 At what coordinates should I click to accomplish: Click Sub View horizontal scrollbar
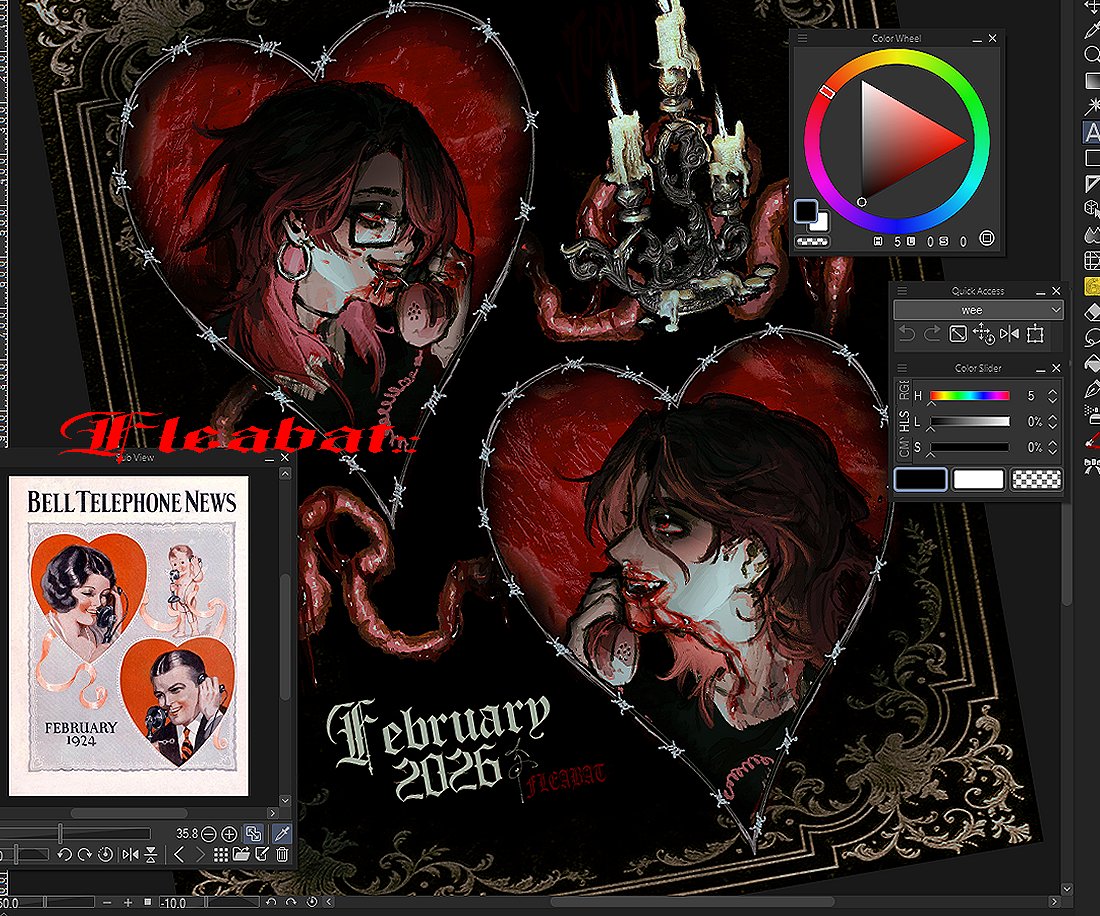(x=129, y=813)
